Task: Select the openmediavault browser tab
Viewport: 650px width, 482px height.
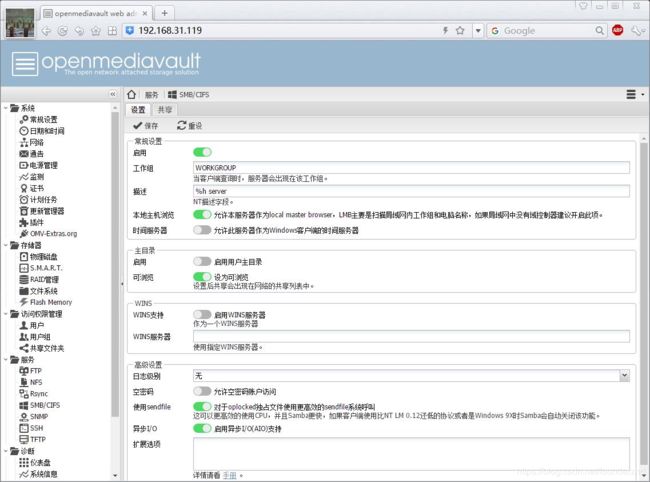Action: point(95,13)
